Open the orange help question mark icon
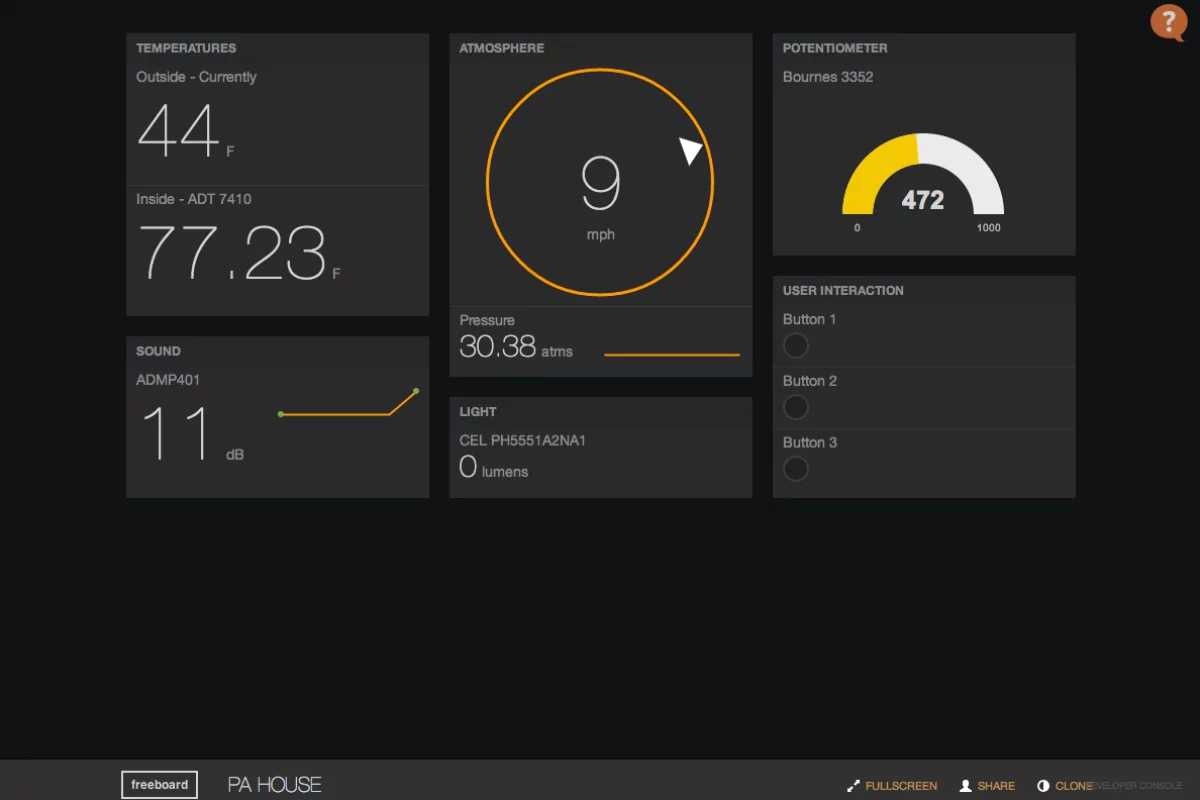Image resolution: width=1200 pixels, height=800 pixels. pyautogui.click(x=1167, y=22)
